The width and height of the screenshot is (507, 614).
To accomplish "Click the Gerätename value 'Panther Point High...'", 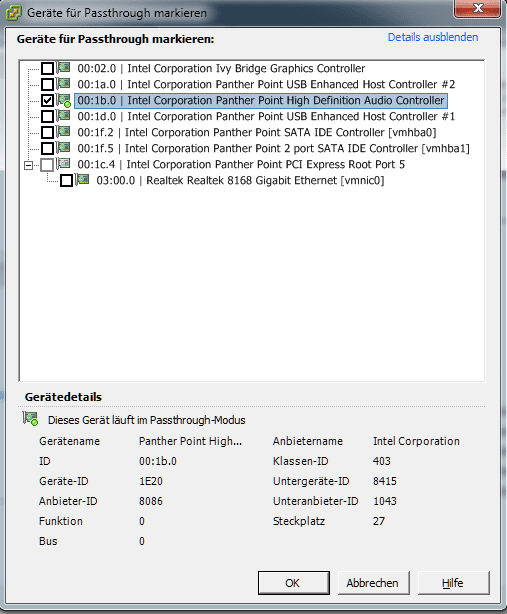I will coord(190,441).
